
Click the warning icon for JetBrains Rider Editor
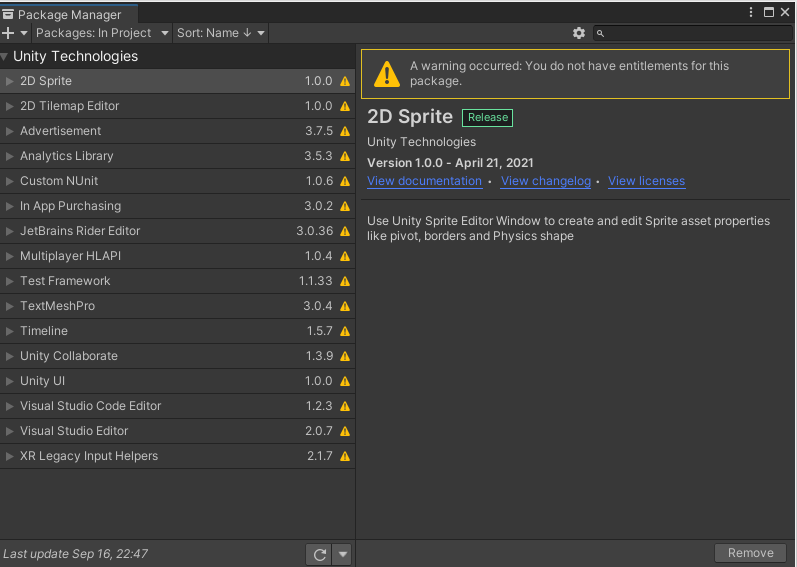[345, 231]
